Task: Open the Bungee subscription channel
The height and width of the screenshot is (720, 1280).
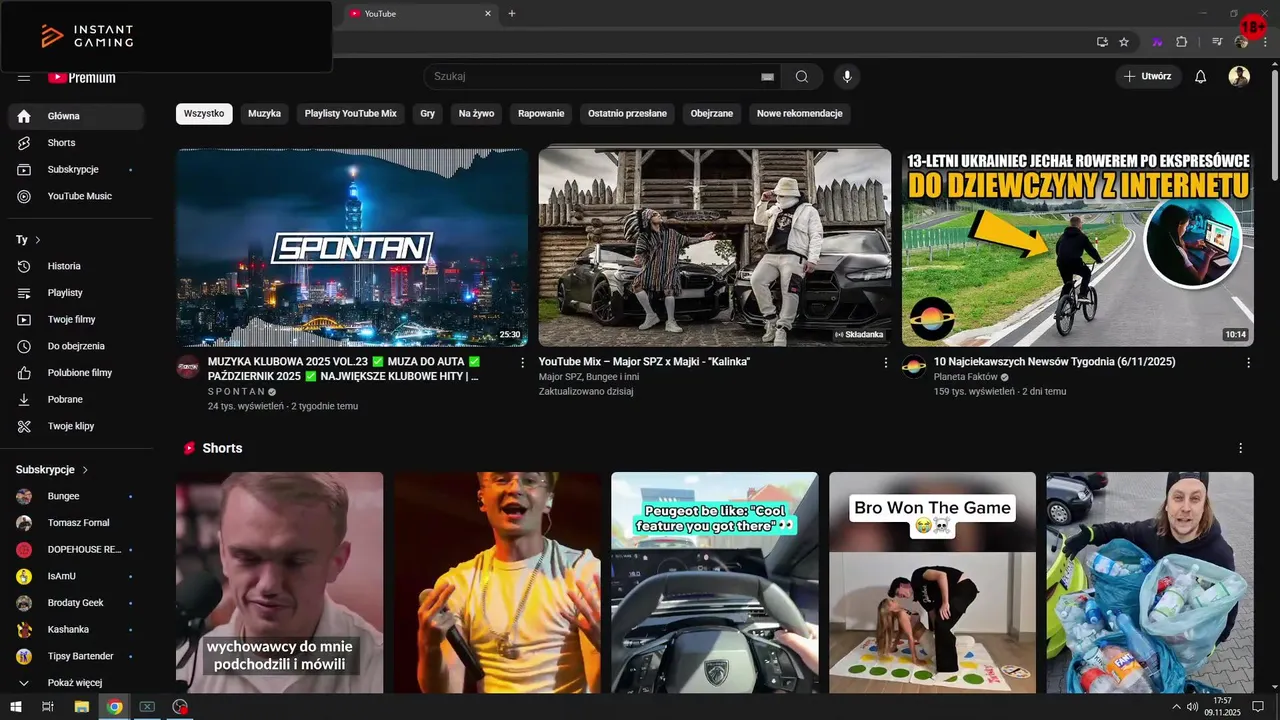Action: point(76,496)
